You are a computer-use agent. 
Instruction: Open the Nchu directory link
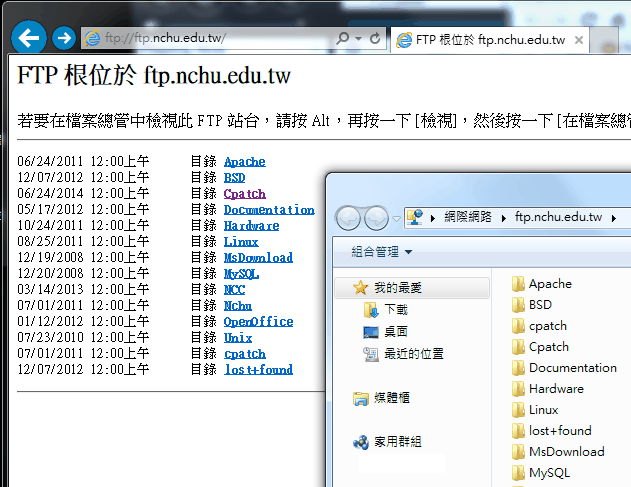point(238,305)
